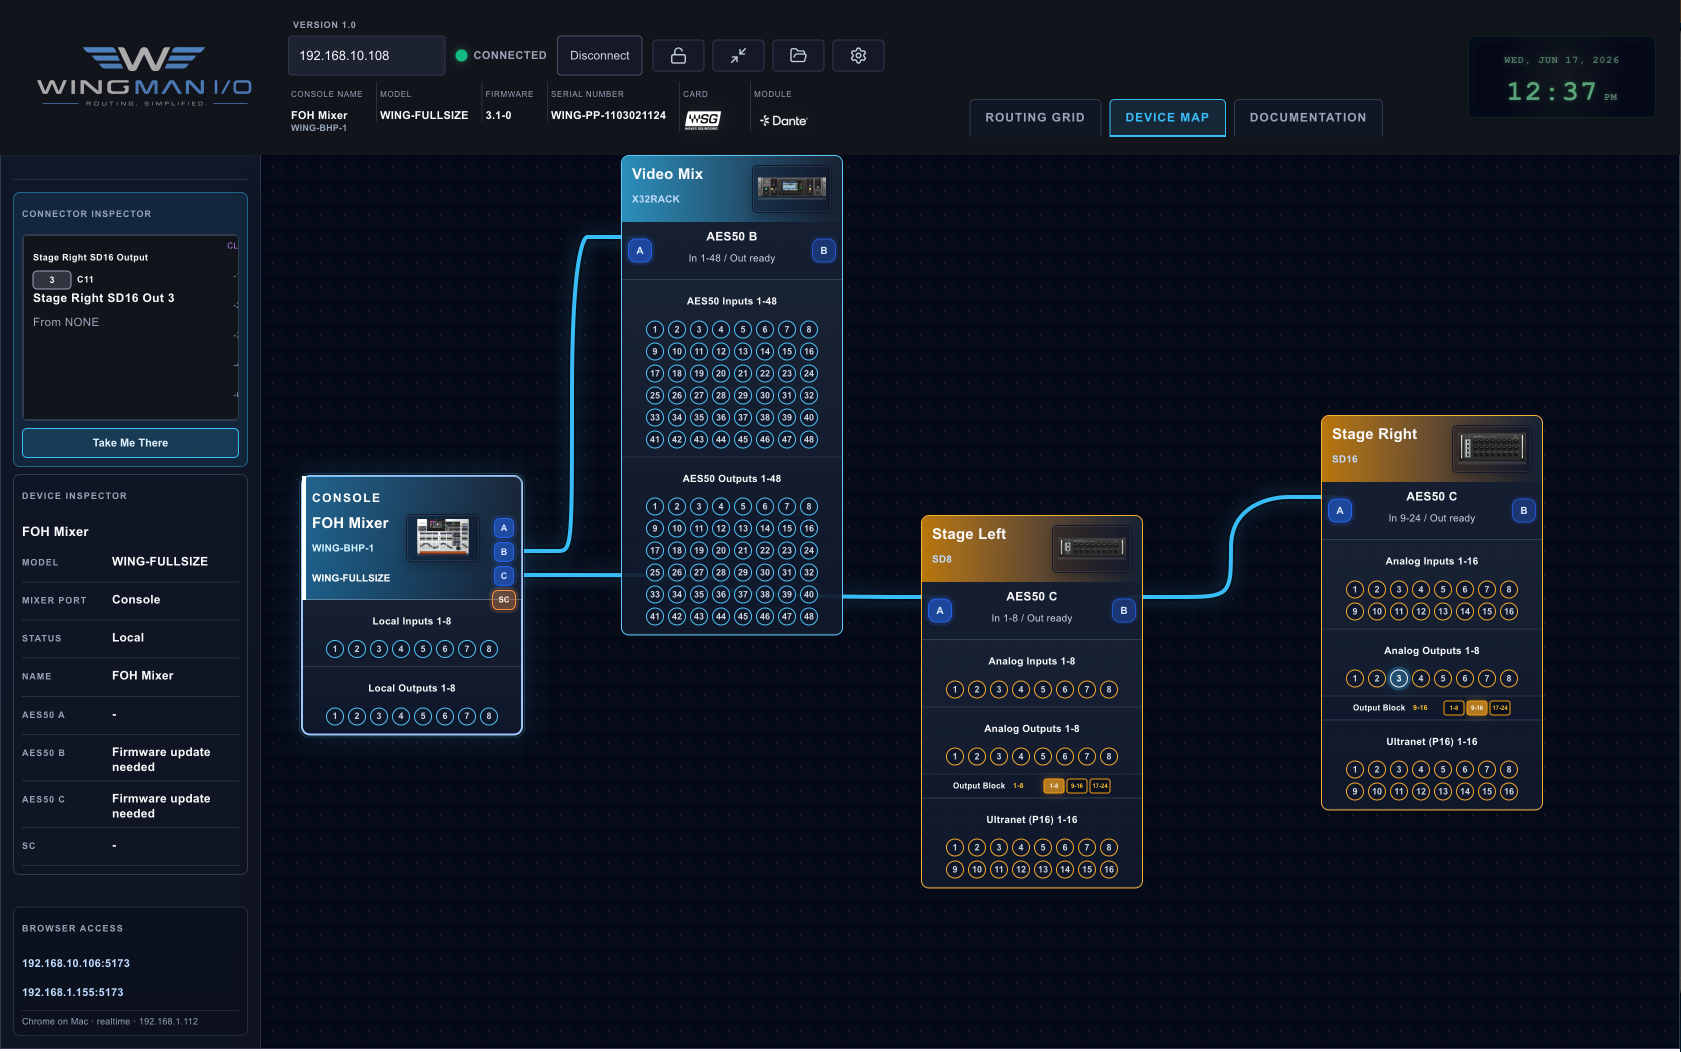Set Stage Left Output Block to 9-16

coord(1077,786)
